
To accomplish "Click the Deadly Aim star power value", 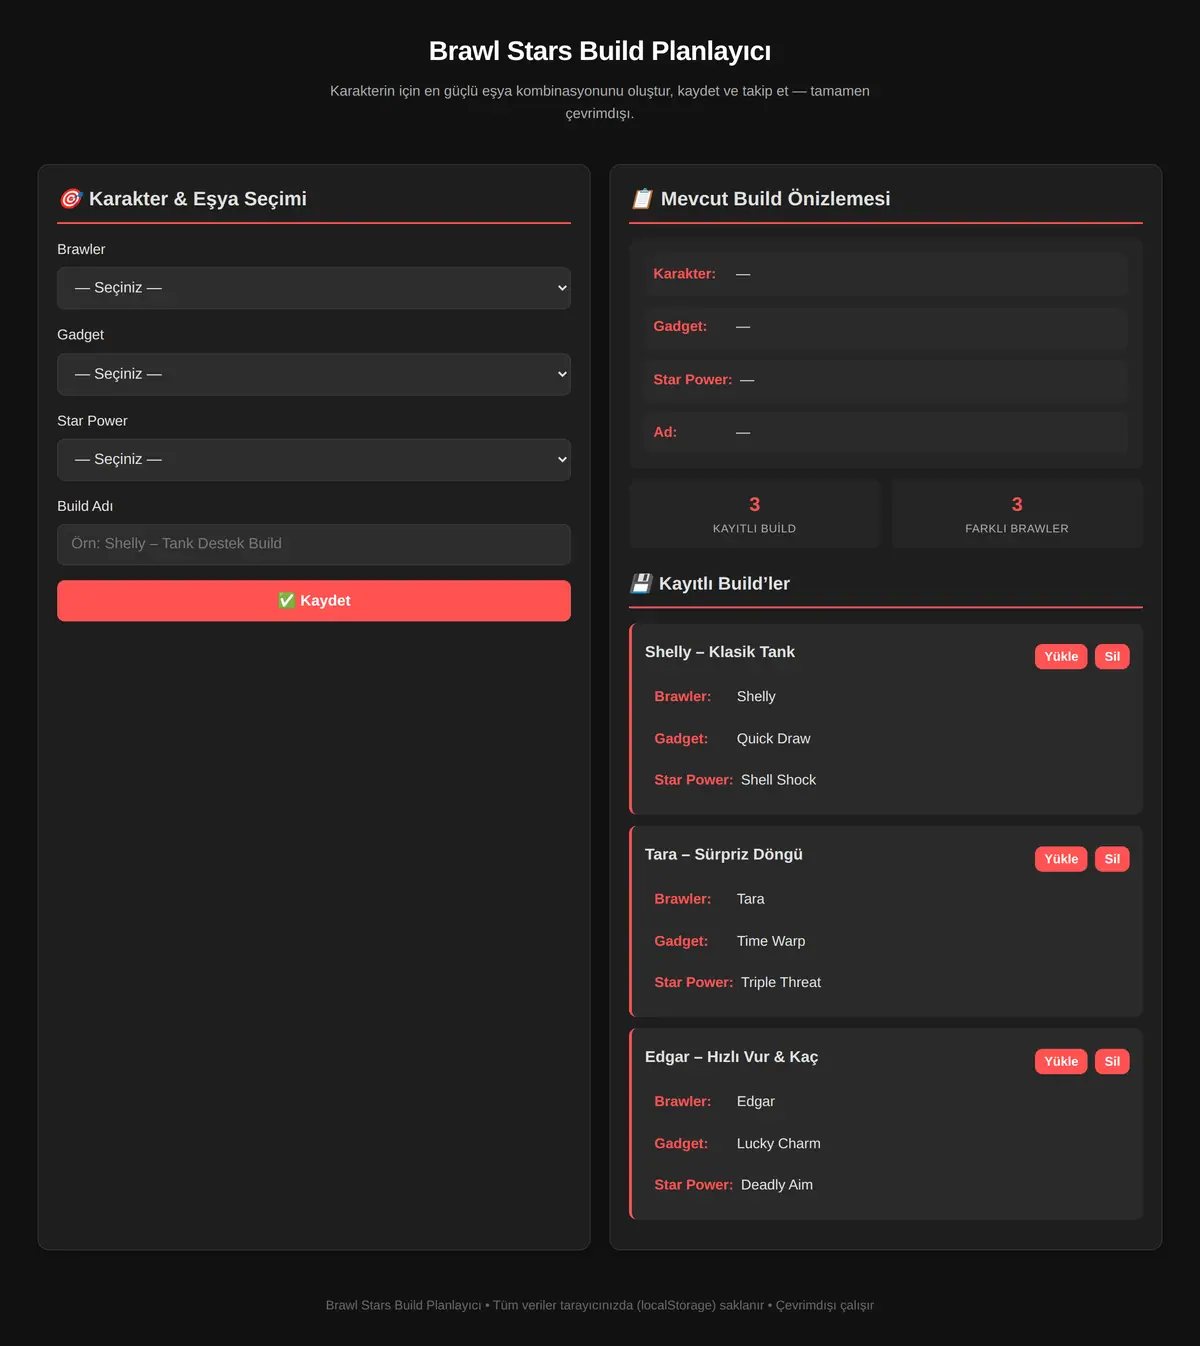I will coord(777,1185).
